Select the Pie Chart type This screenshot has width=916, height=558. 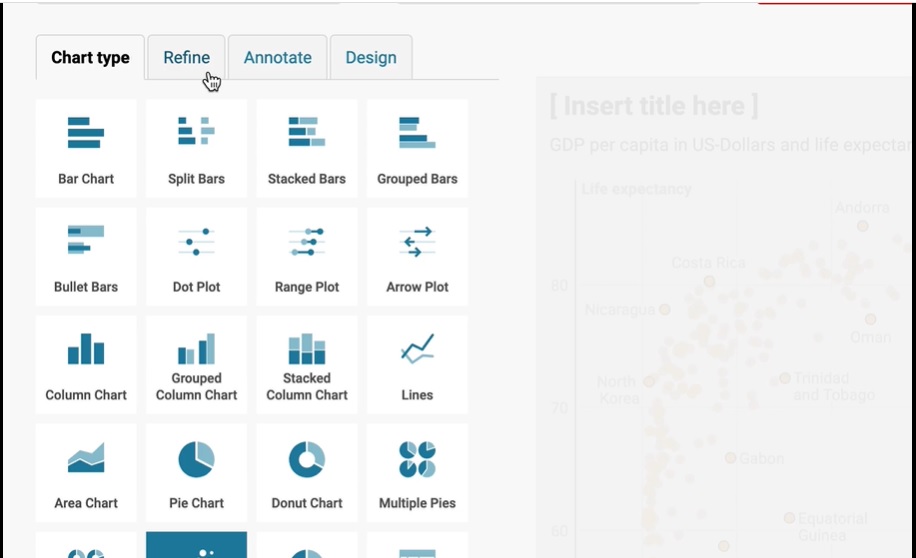pyautogui.click(x=196, y=472)
